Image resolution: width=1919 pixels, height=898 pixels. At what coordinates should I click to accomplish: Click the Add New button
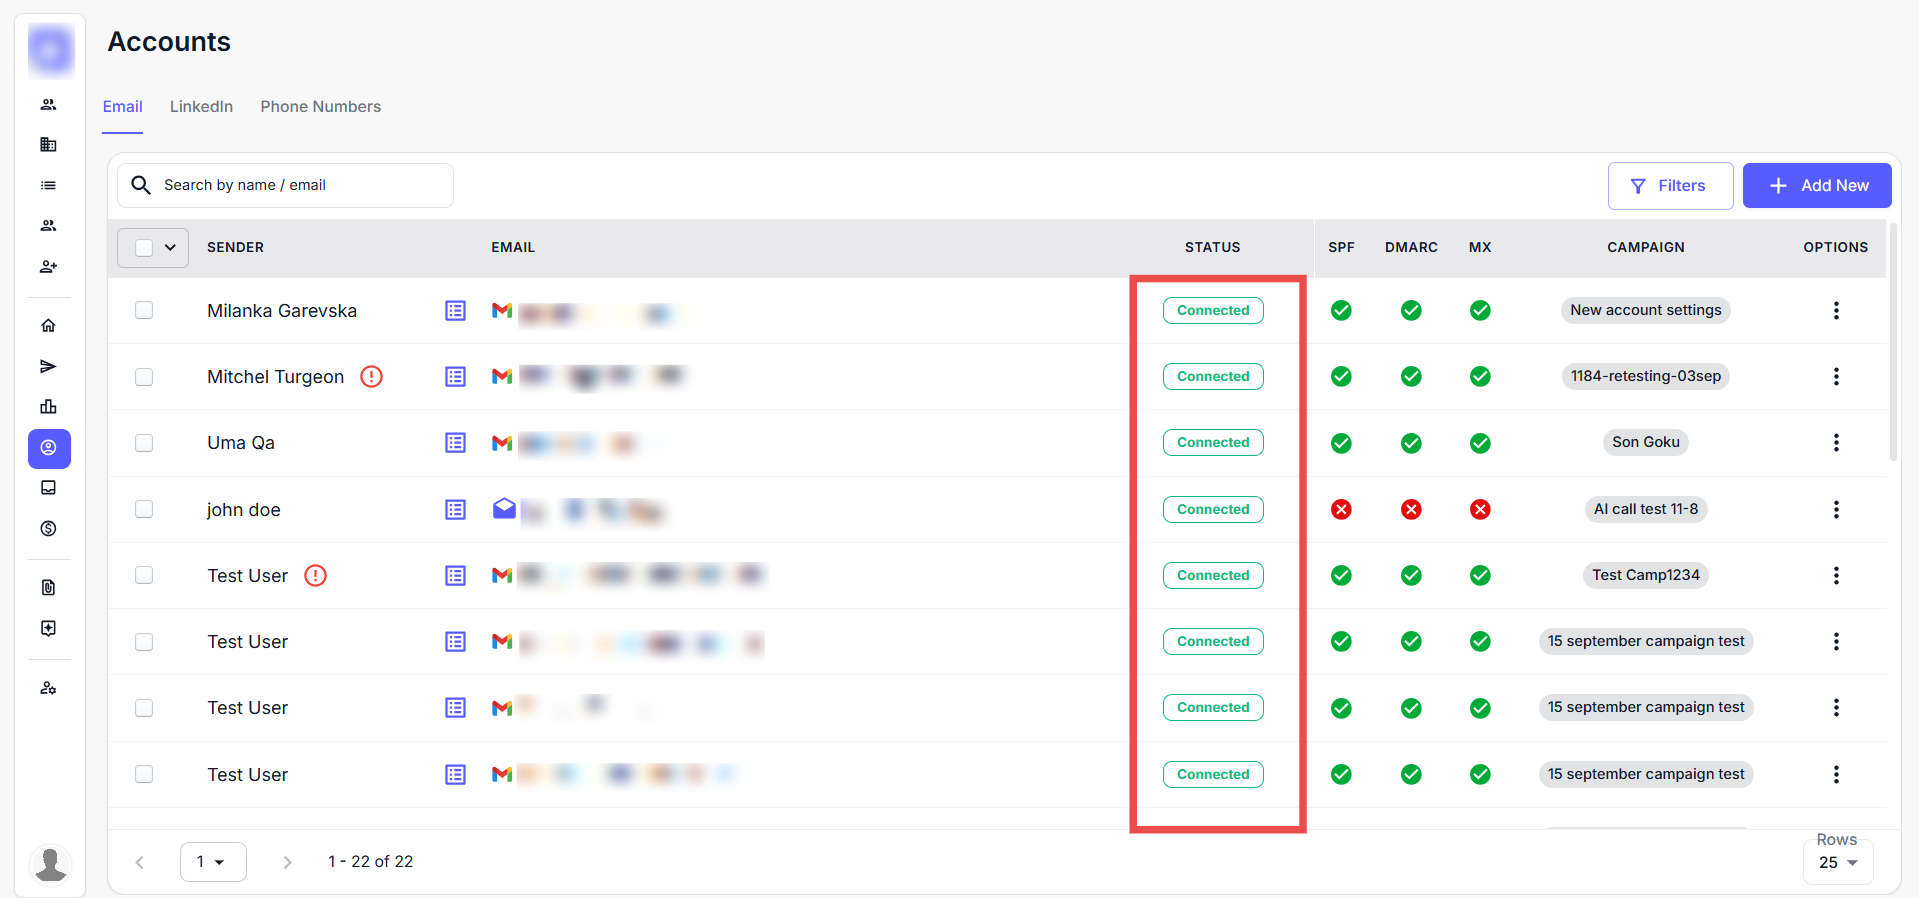tap(1816, 186)
